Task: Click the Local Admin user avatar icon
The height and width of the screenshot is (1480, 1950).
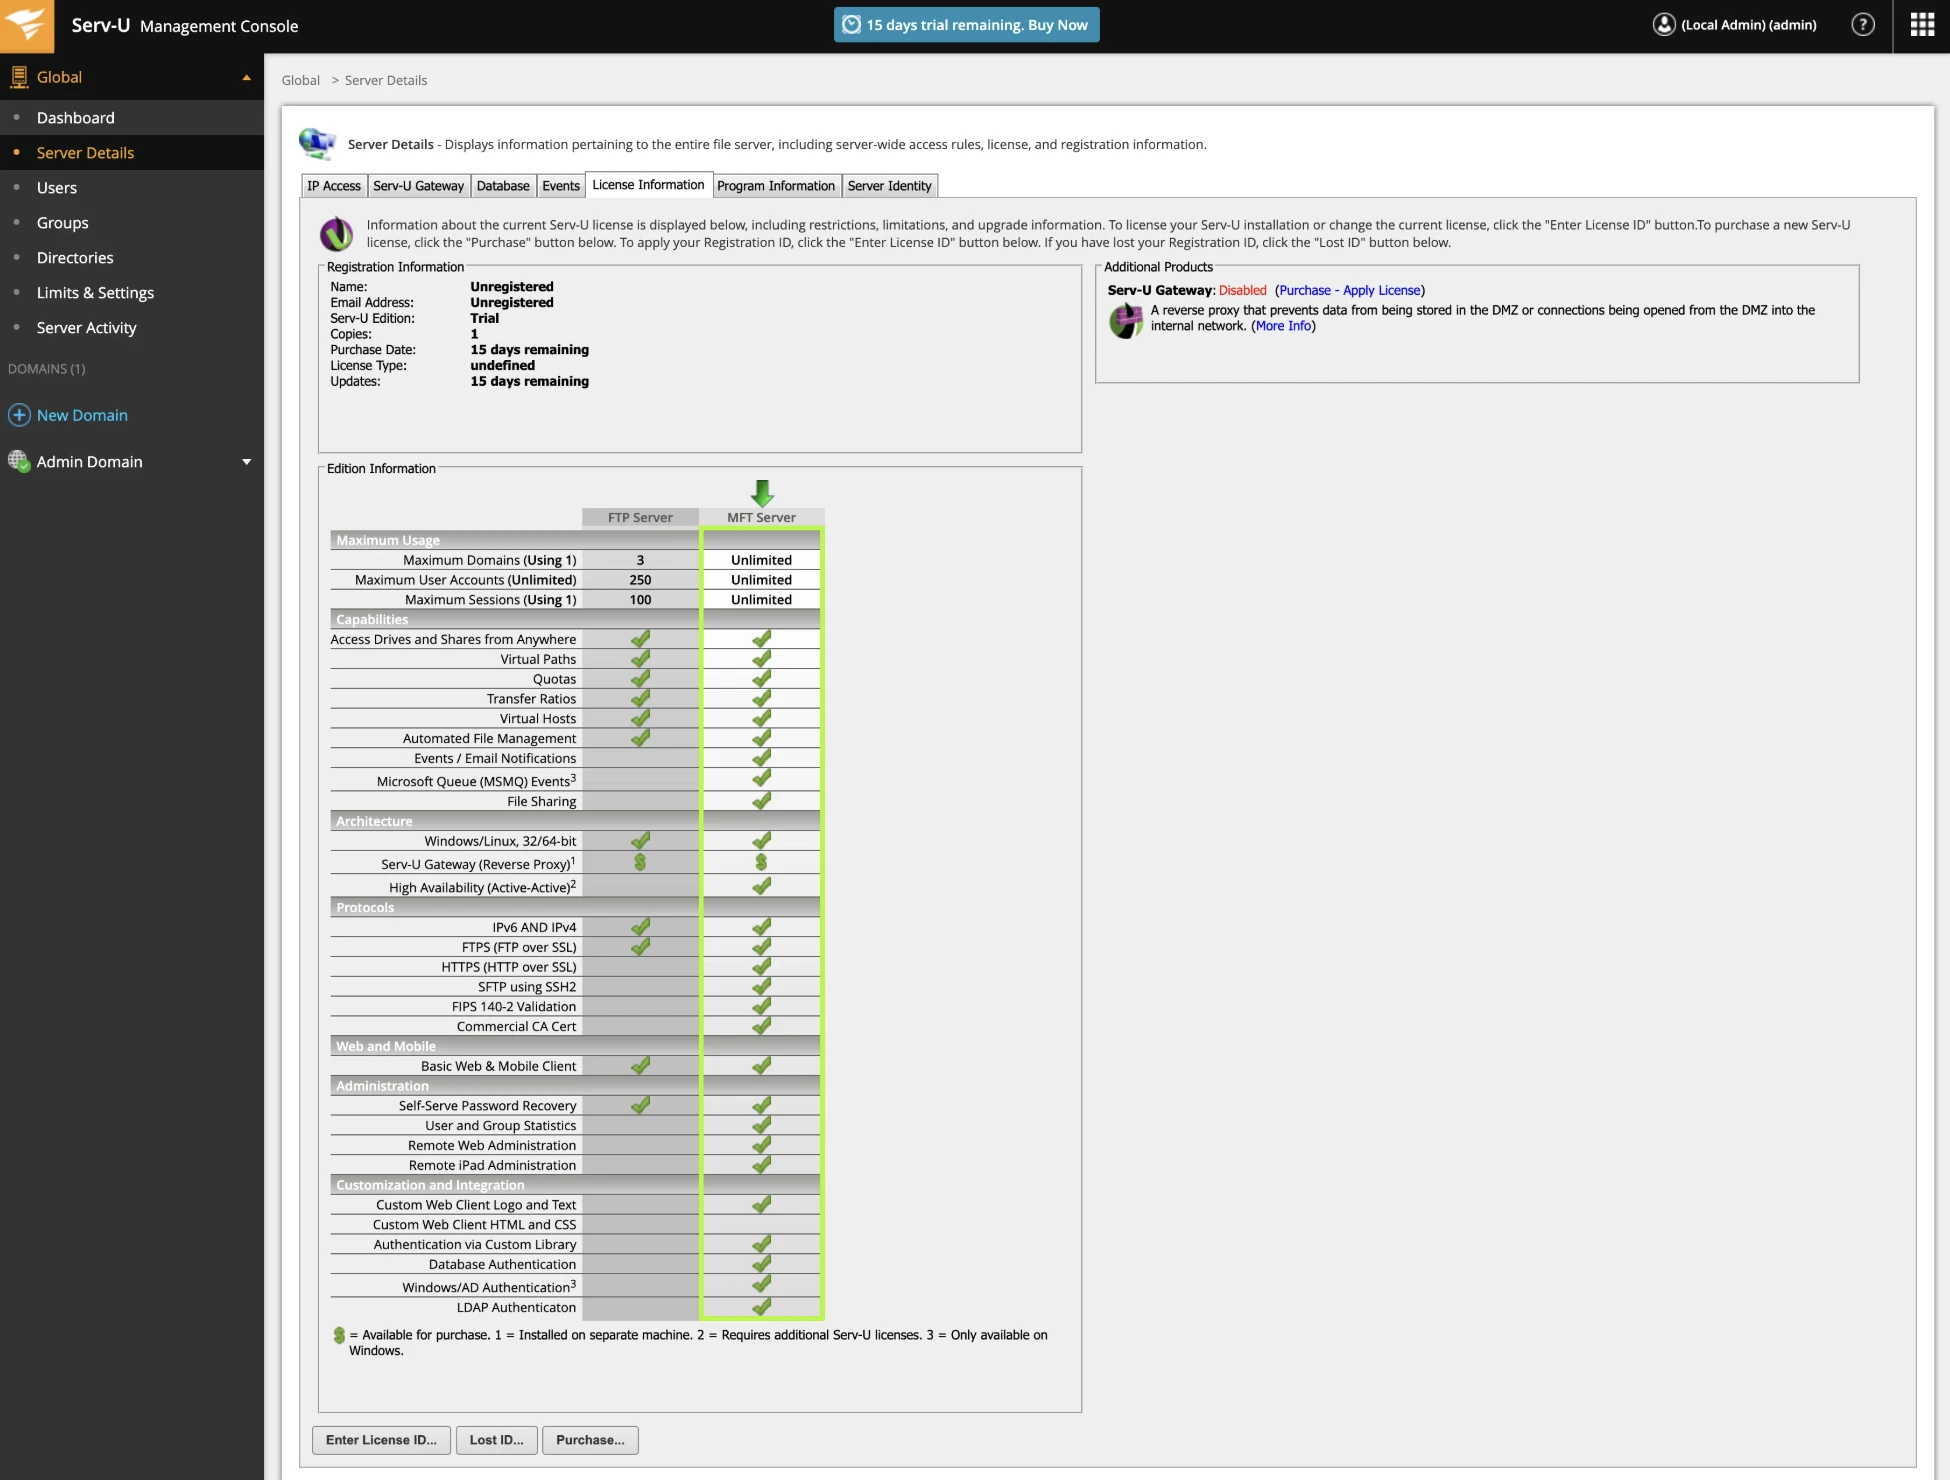Action: 1664,25
